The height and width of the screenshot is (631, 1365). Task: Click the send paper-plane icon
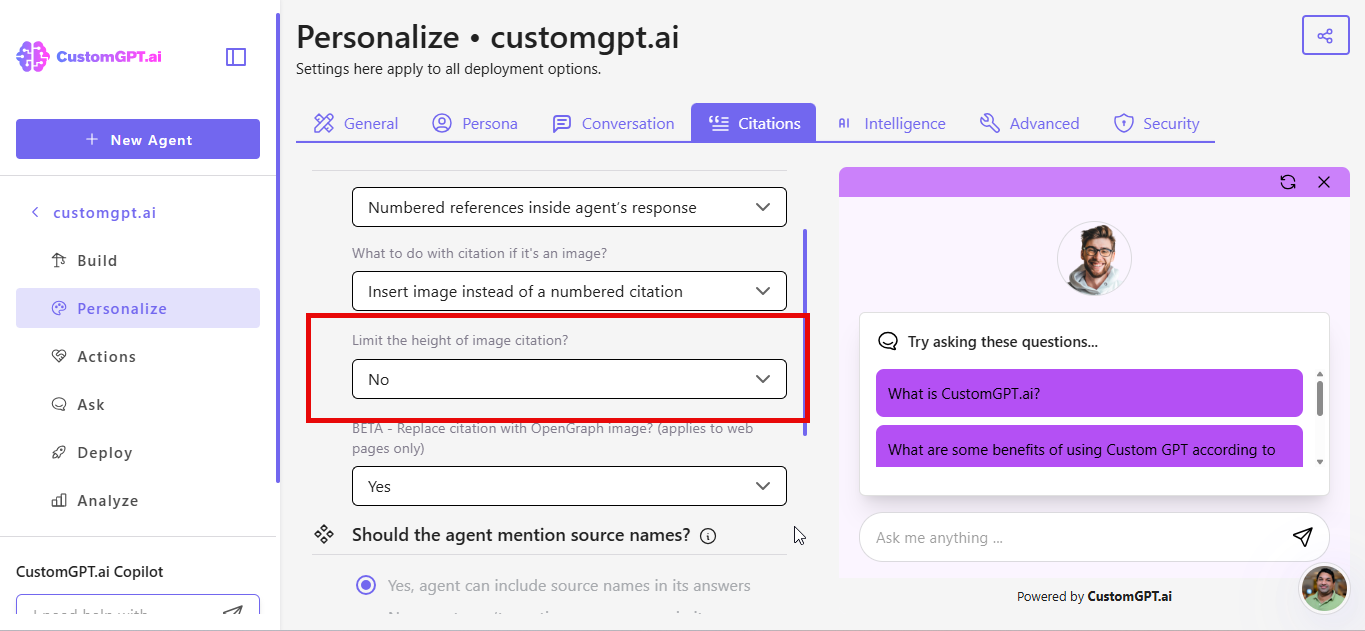pos(1302,537)
